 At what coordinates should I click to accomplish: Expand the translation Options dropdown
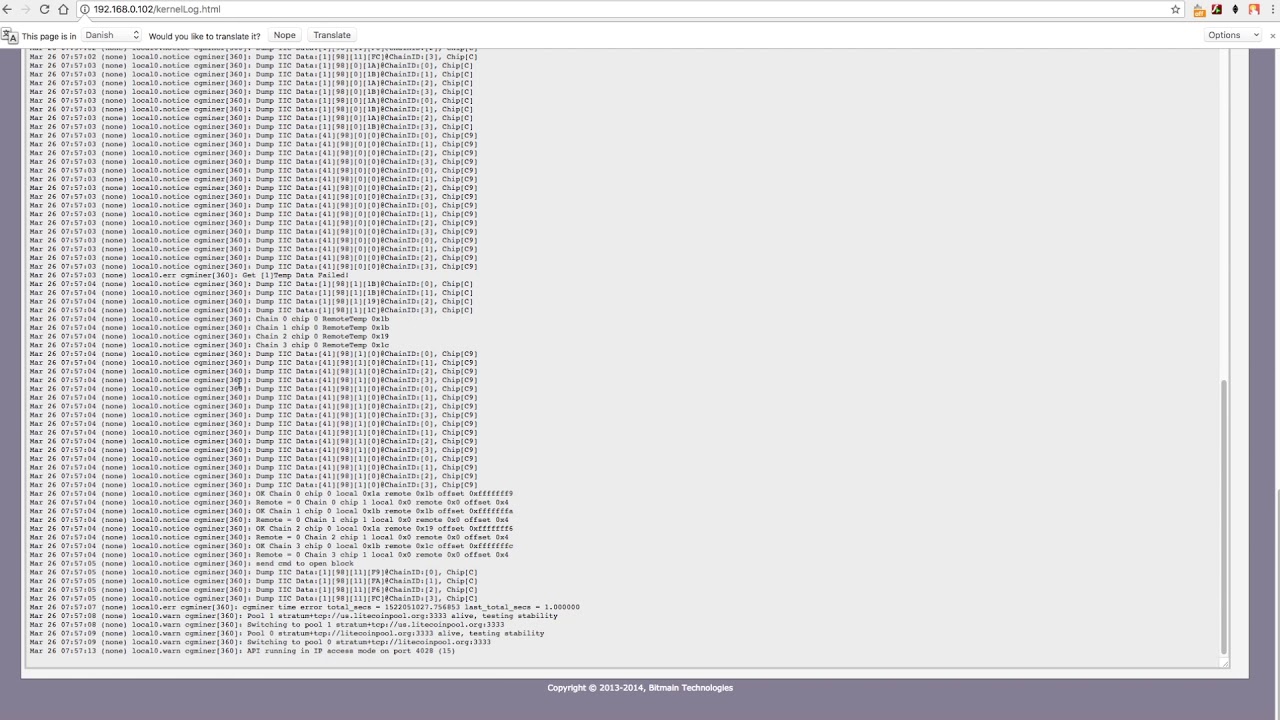pos(1231,35)
